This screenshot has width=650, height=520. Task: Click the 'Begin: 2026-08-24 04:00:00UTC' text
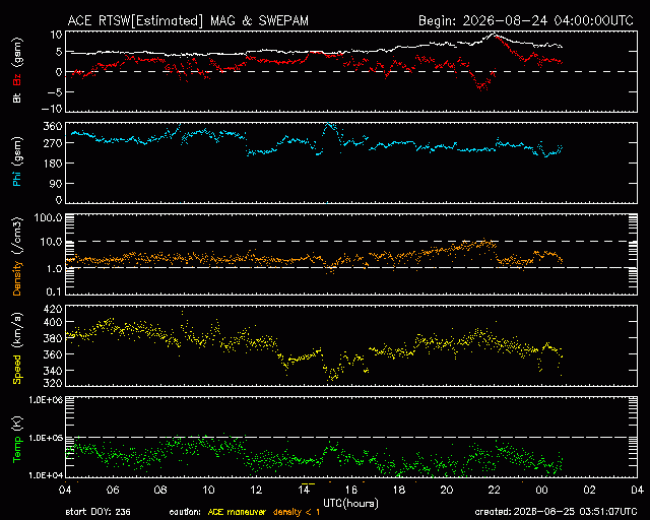coord(526,21)
